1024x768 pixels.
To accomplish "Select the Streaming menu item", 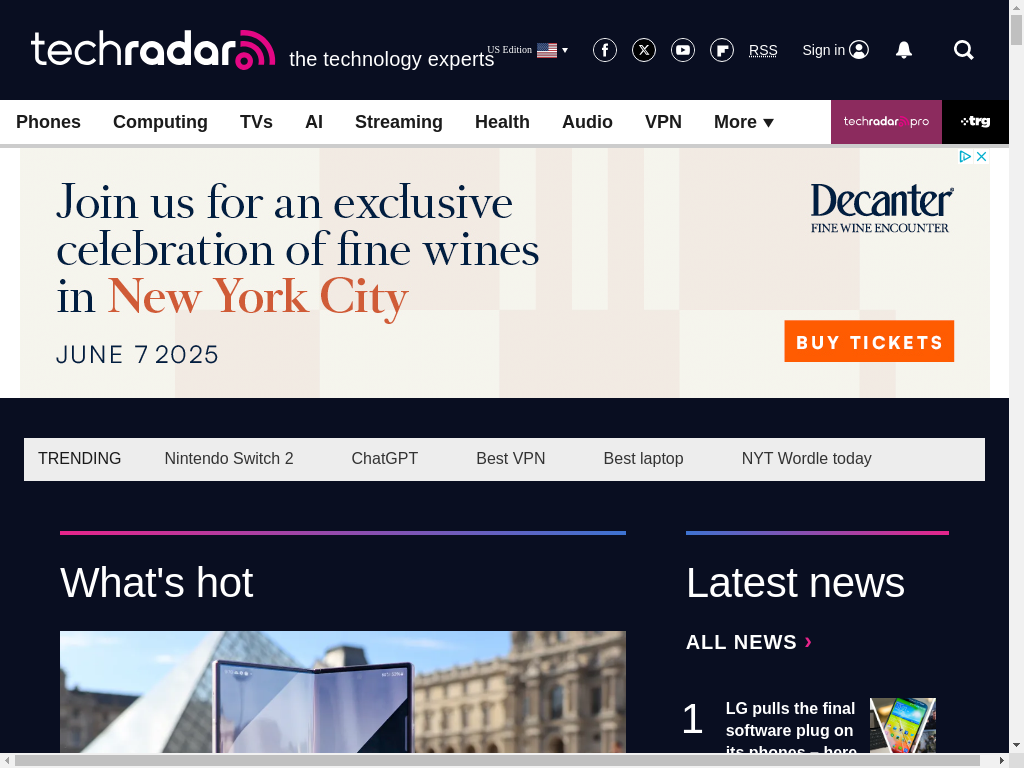I will (398, 122).
